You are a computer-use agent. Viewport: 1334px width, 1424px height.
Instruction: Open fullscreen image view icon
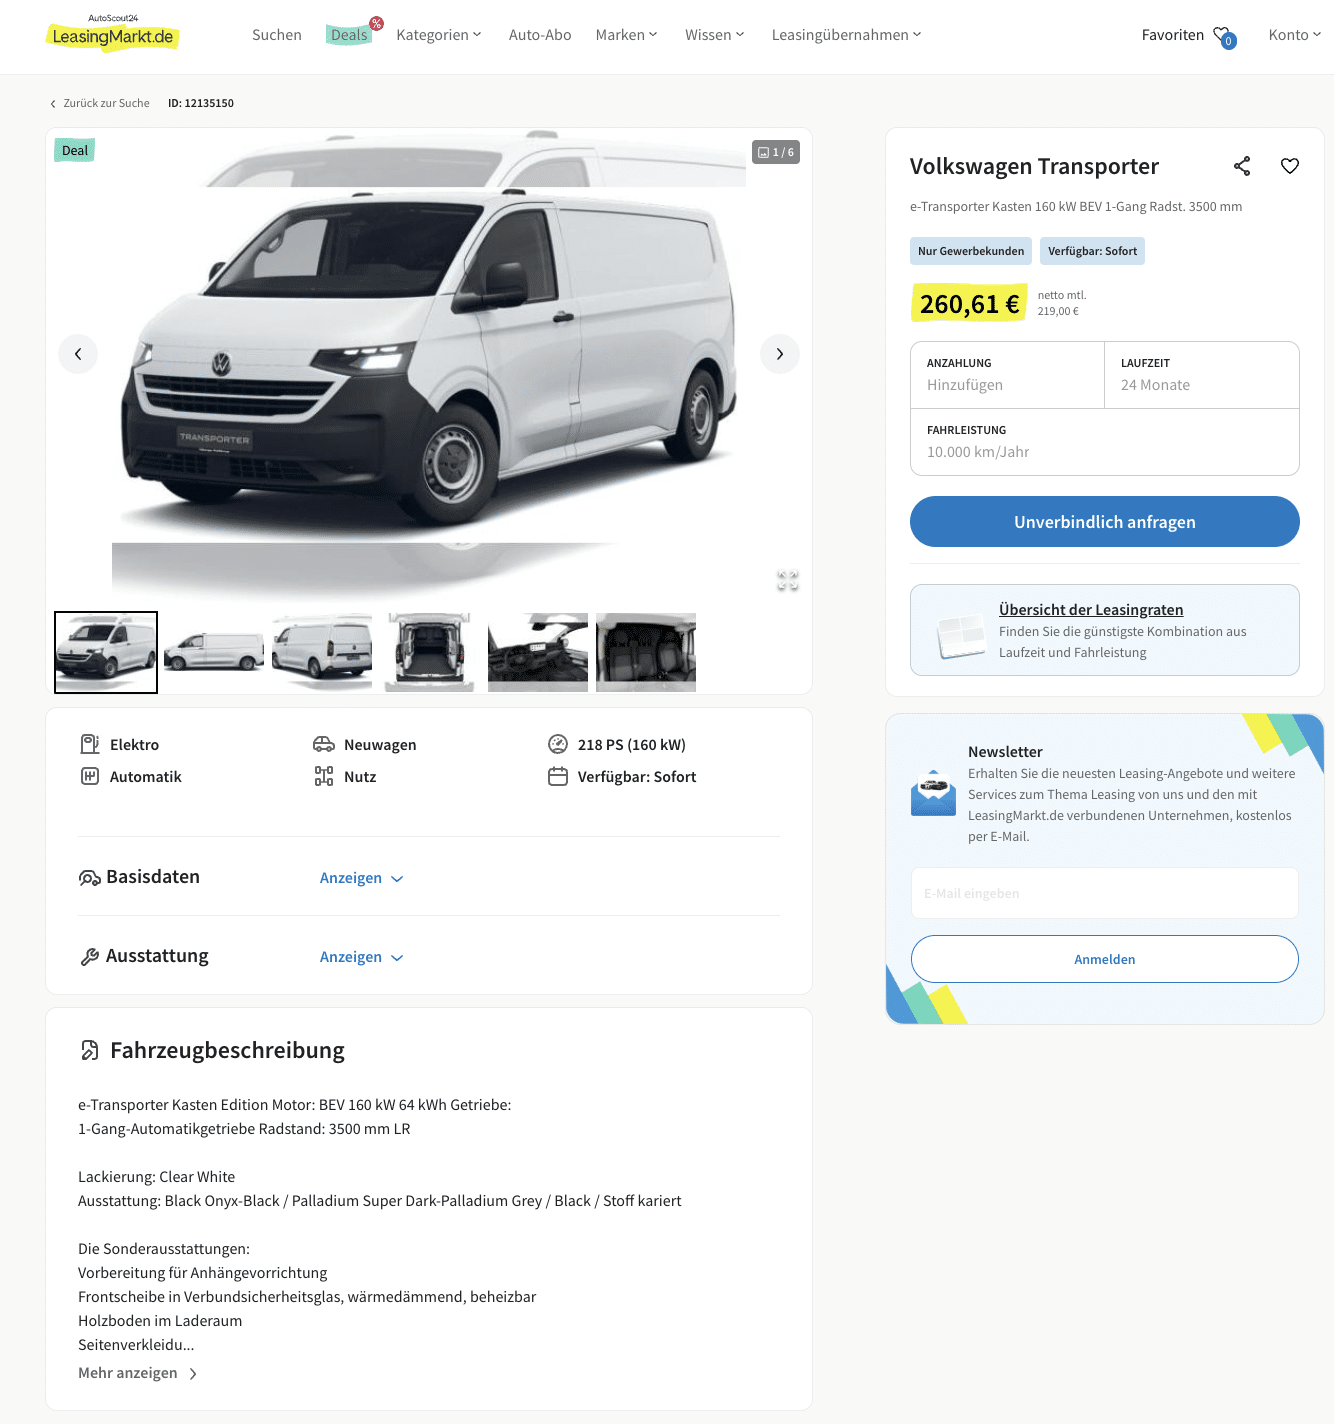point(788,581)
